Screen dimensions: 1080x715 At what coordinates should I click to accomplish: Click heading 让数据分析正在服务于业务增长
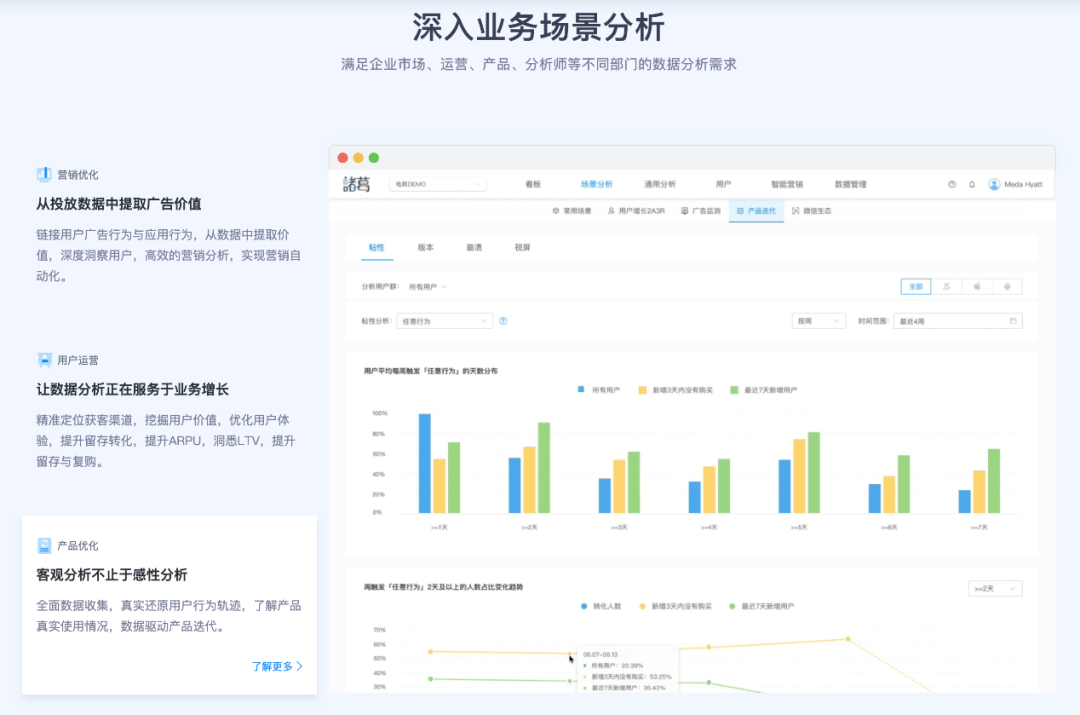point(132,389)
